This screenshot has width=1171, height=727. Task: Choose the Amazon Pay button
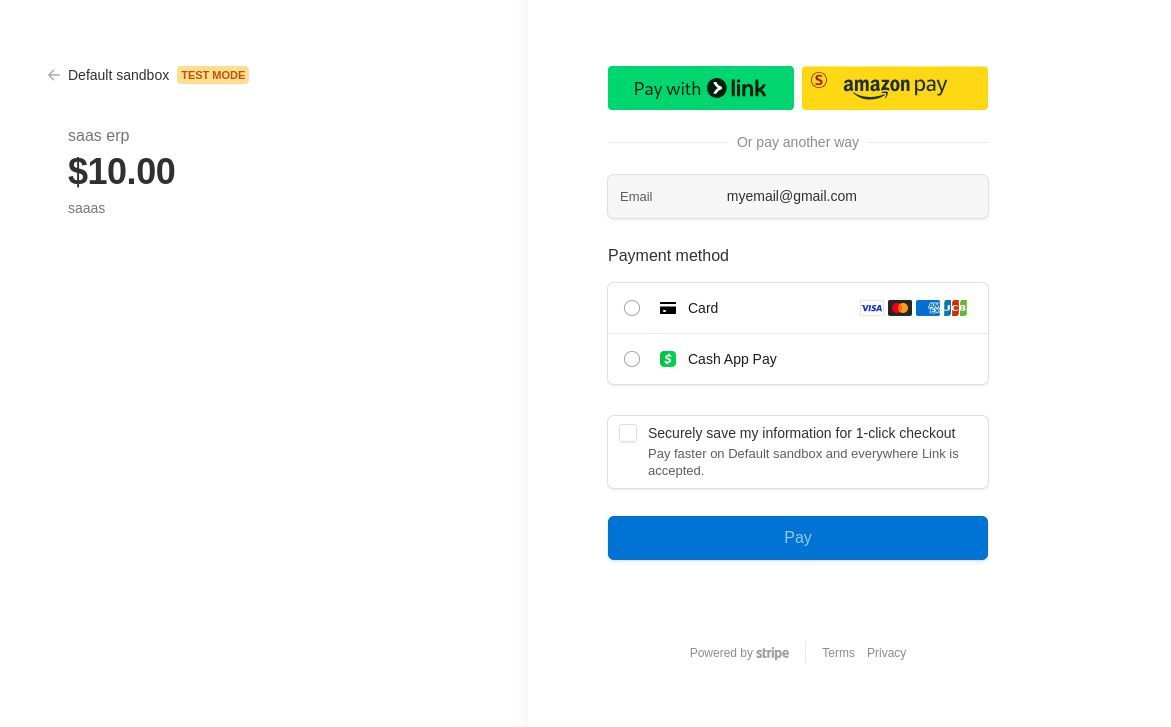coord(894,88)
